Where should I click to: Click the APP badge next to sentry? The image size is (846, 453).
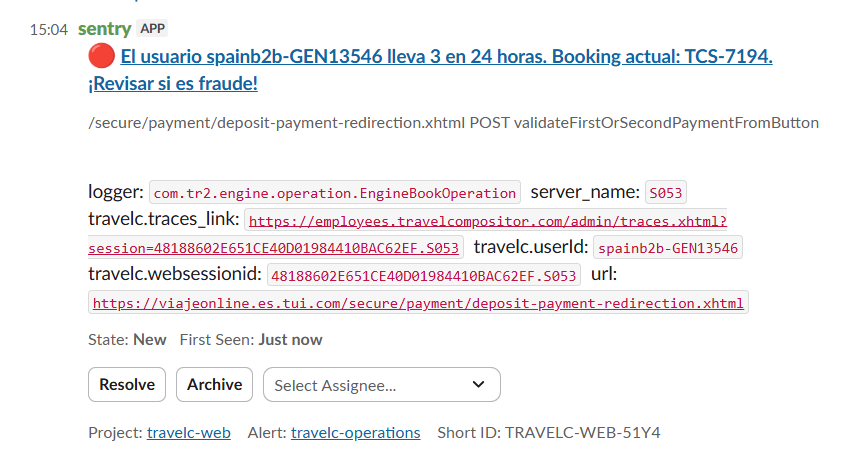(x=152, y=29)
